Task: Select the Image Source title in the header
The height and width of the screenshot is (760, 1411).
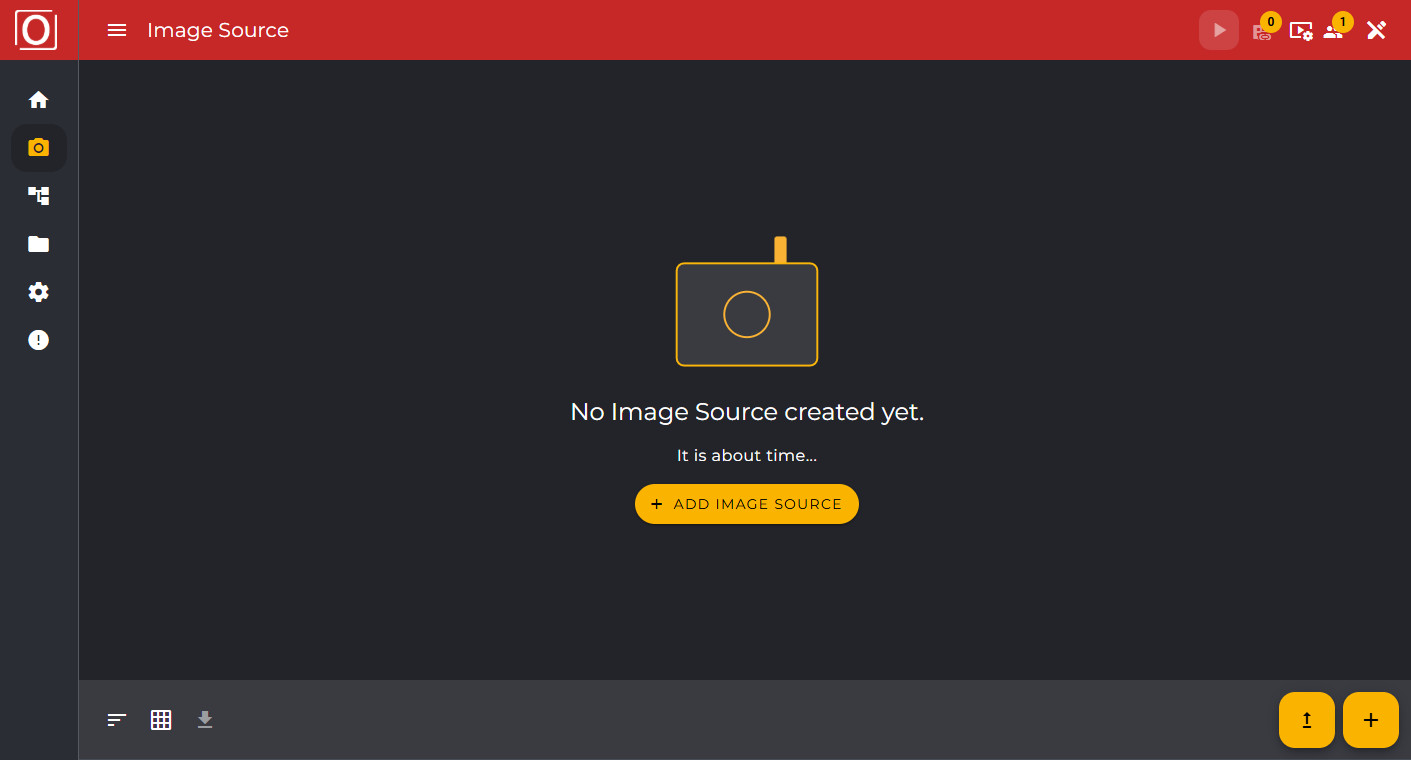Action: (217, 30)
